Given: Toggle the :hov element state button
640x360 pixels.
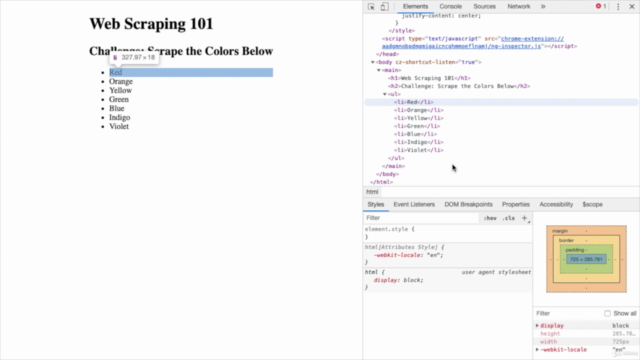Looking at the screenshot, I should 490,218.
